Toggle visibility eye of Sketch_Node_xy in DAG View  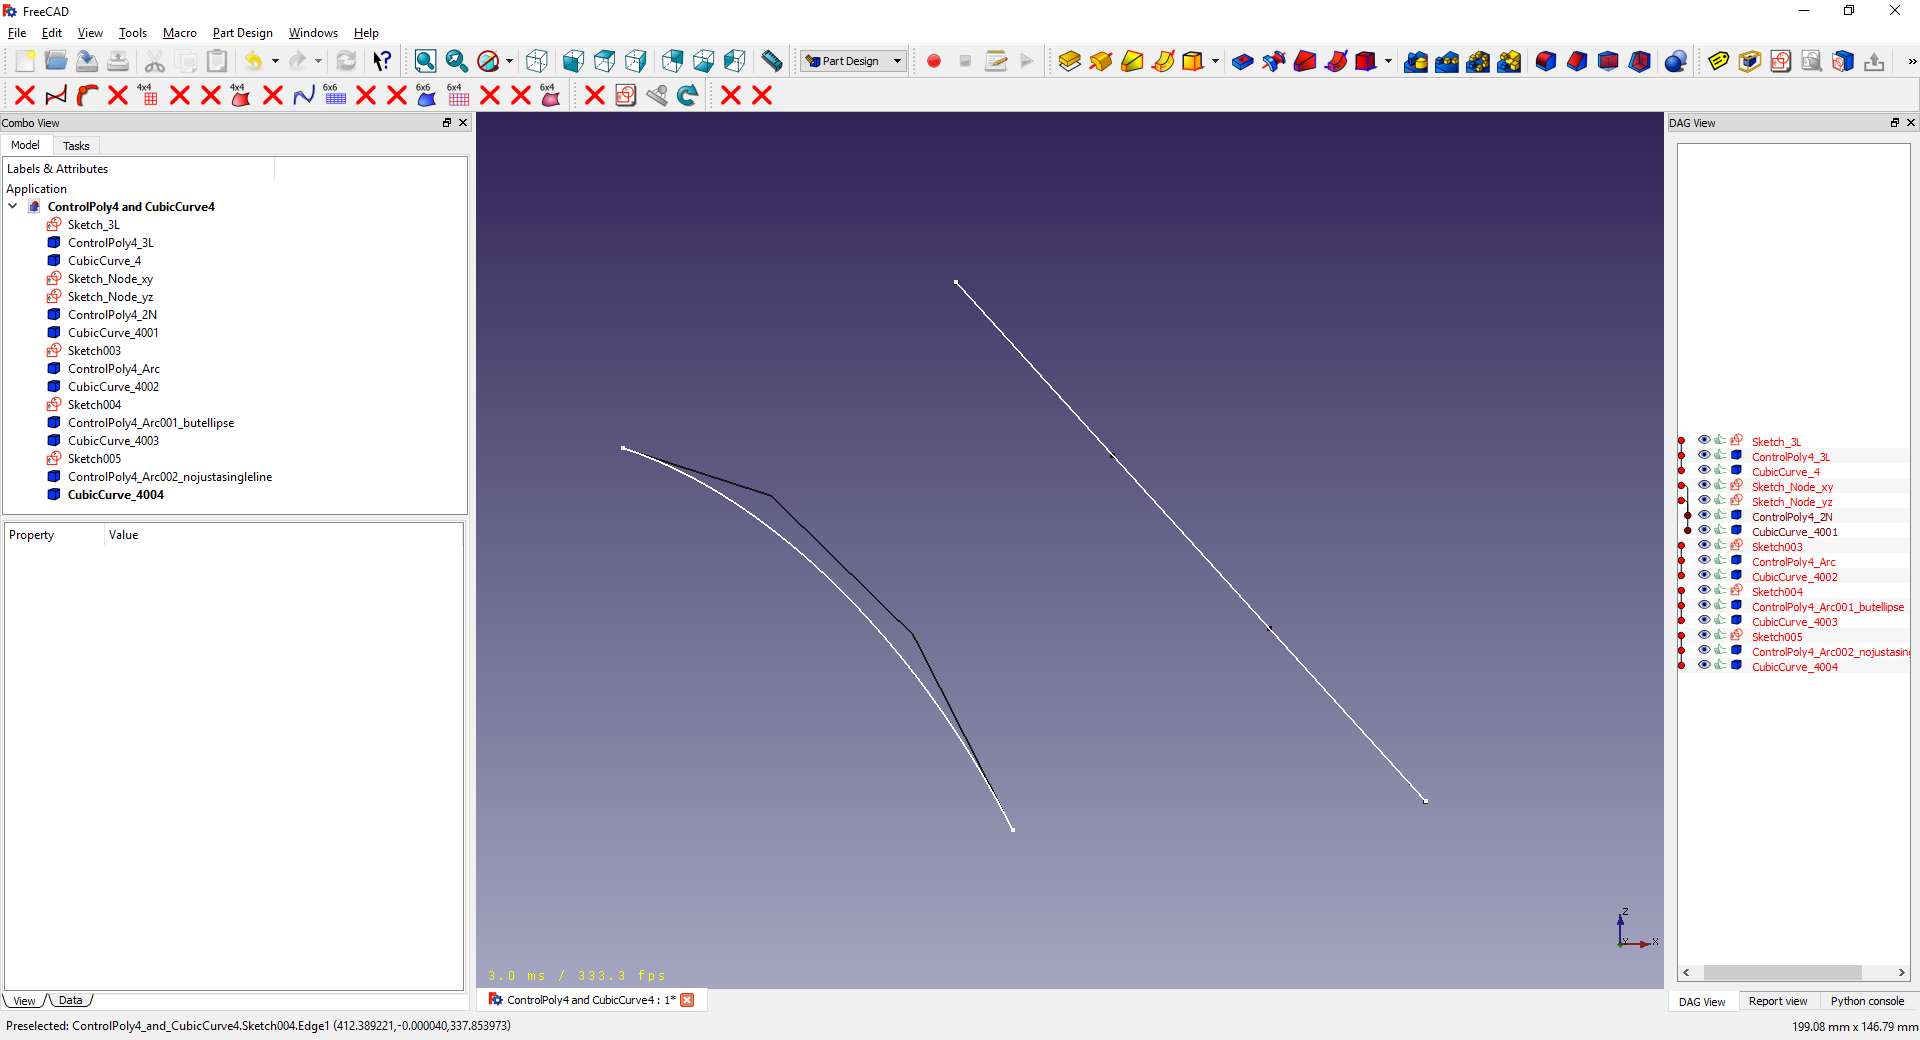pyautogui.click(x=1704, y=485)
